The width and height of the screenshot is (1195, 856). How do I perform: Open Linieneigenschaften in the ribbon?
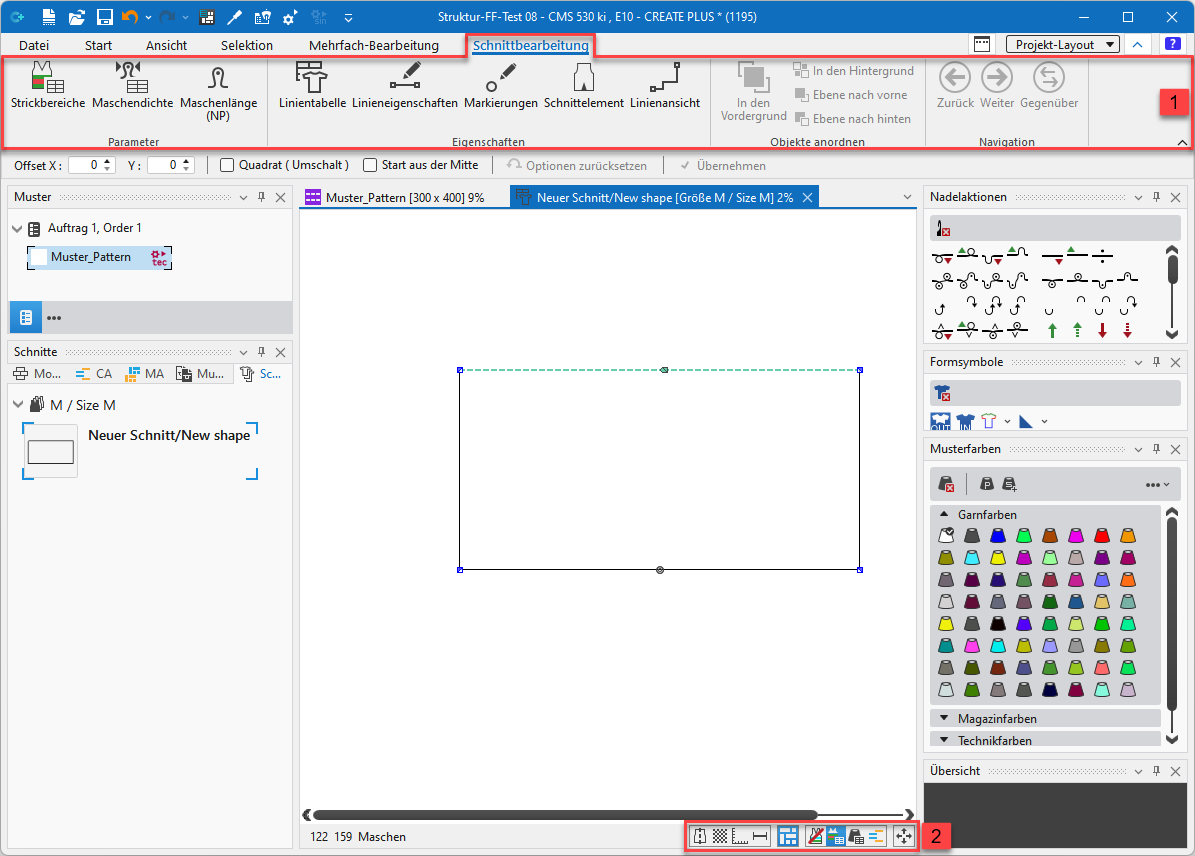pyautogui.click(x=405, y=83)
